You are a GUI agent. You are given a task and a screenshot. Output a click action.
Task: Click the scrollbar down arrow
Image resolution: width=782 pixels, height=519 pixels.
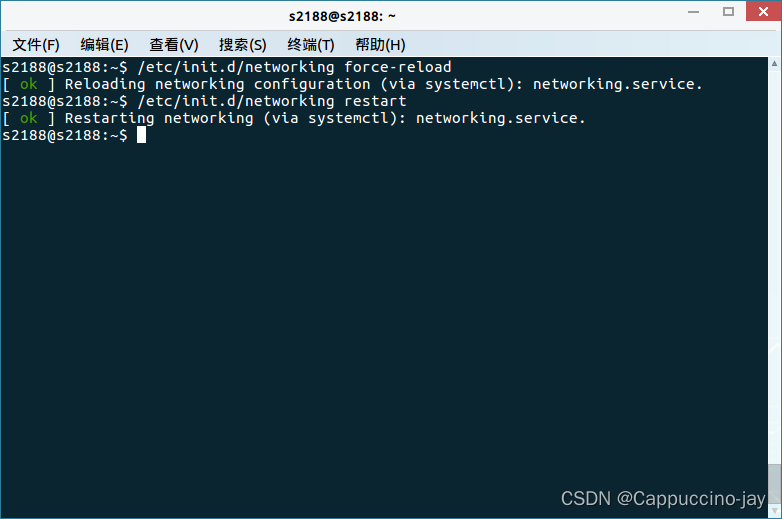pyautogui.click(x=775, y=511)
